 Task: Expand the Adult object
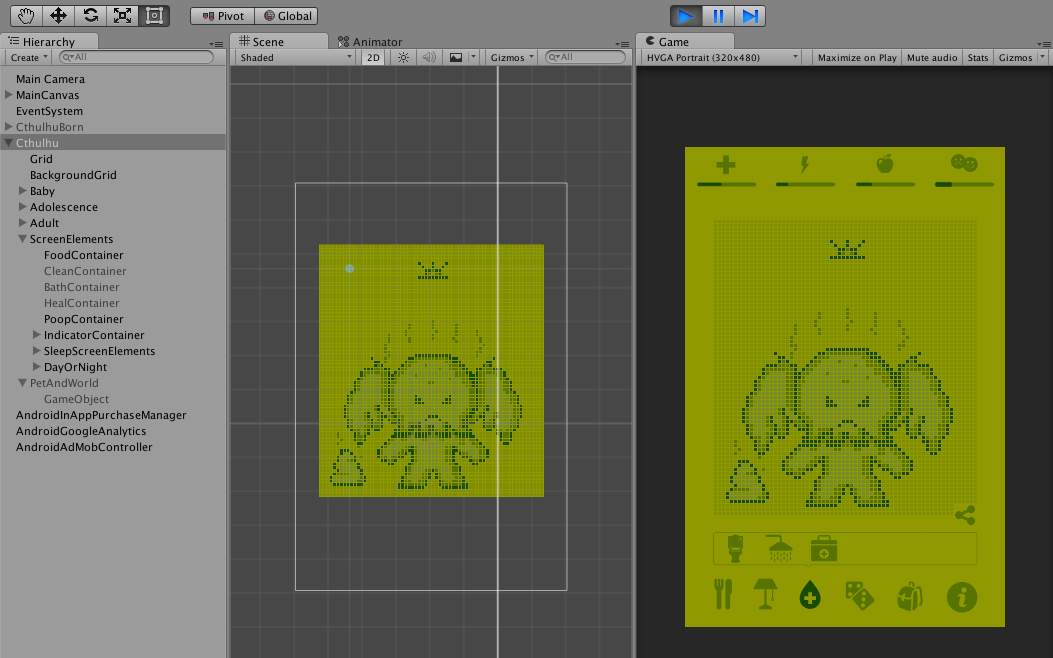pos(23,223)
